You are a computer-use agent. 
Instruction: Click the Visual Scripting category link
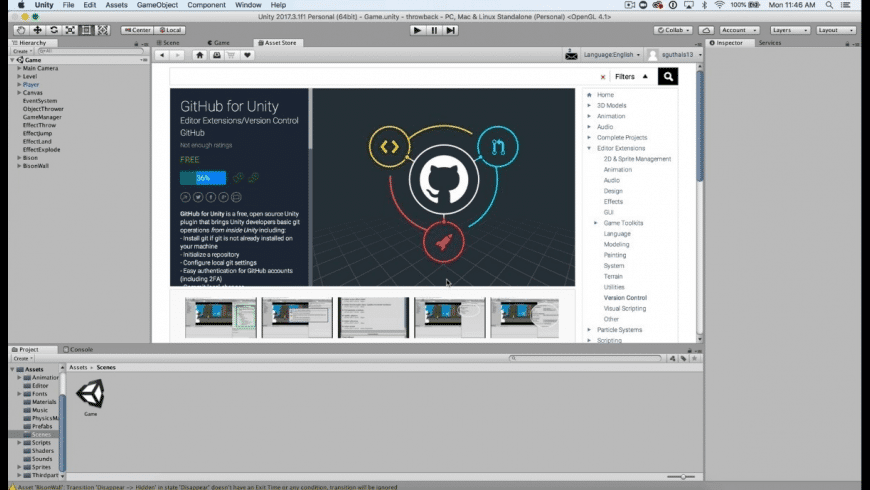coord(625,308)
